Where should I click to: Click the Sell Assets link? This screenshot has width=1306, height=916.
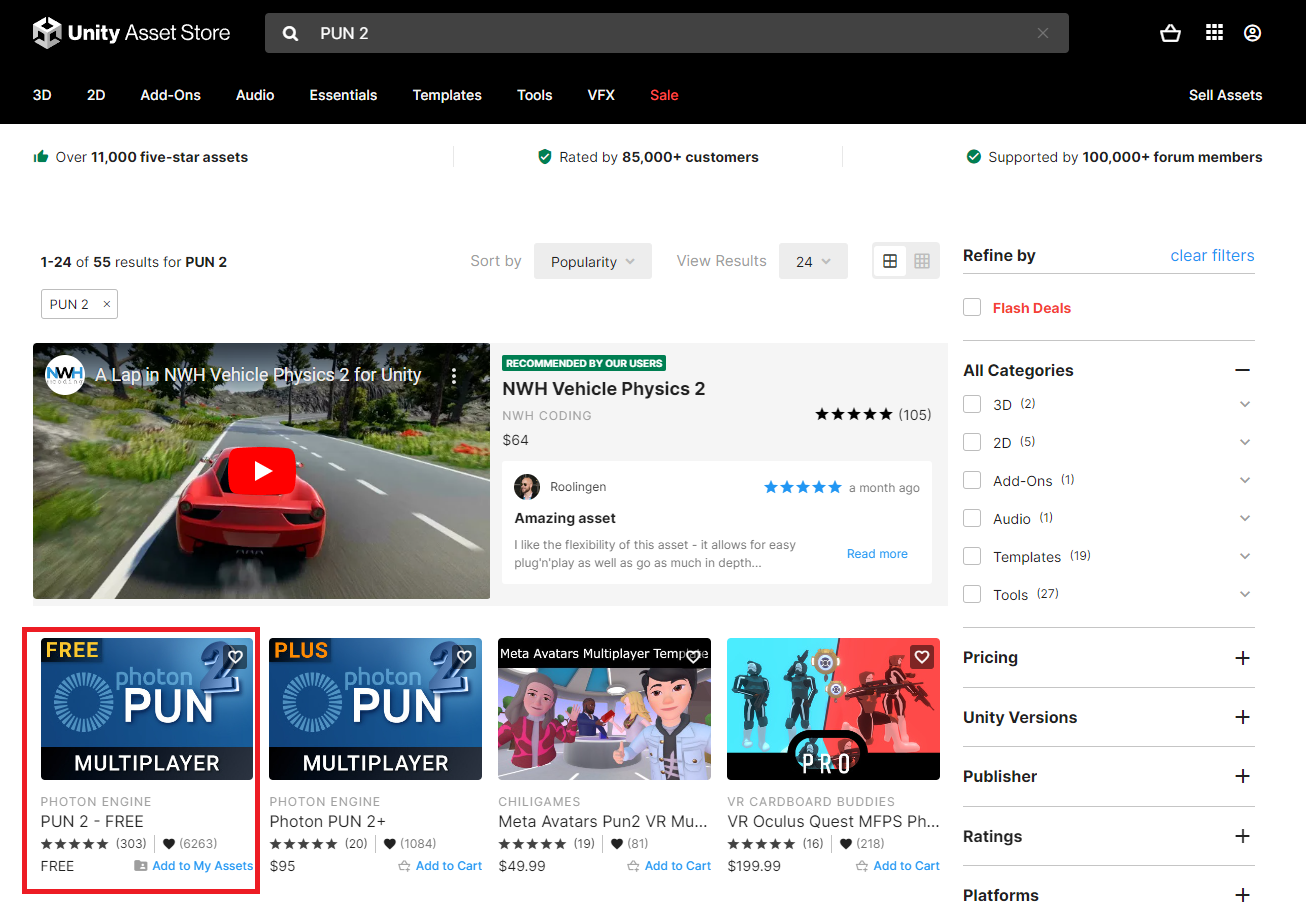click(x=1225, y=95)
